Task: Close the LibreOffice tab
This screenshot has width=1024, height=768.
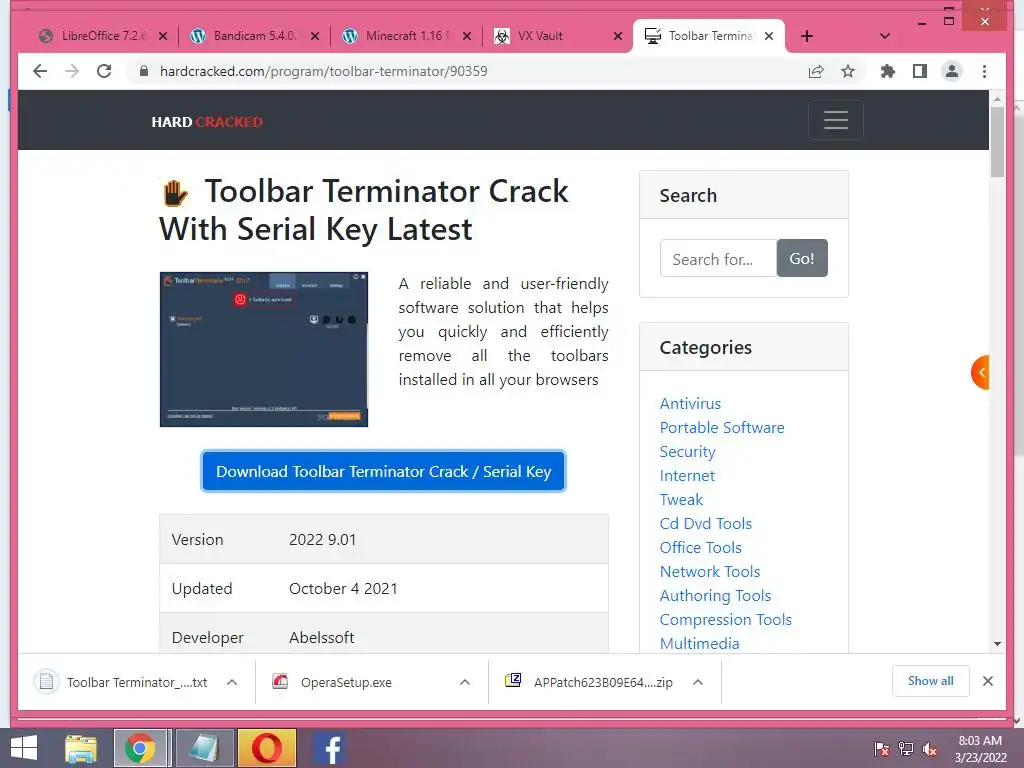Action: click(163, 37)
